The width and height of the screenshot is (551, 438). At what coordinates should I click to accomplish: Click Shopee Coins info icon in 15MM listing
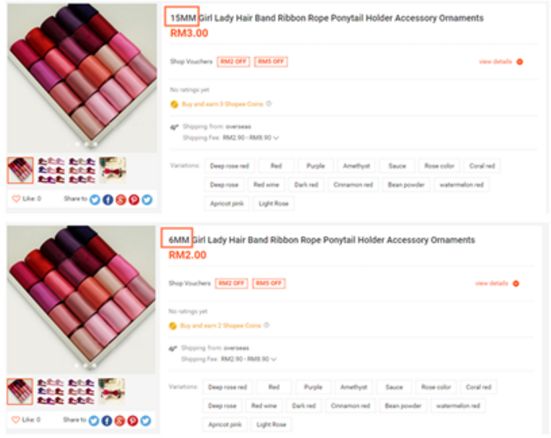[269, 104]
